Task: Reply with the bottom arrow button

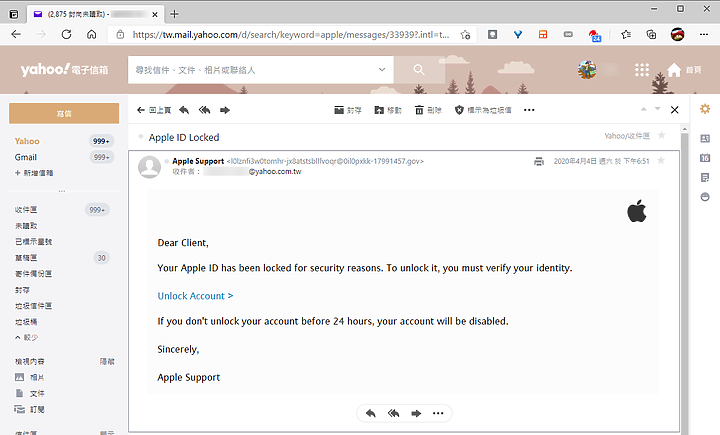Action: click(x=371, y=413)
